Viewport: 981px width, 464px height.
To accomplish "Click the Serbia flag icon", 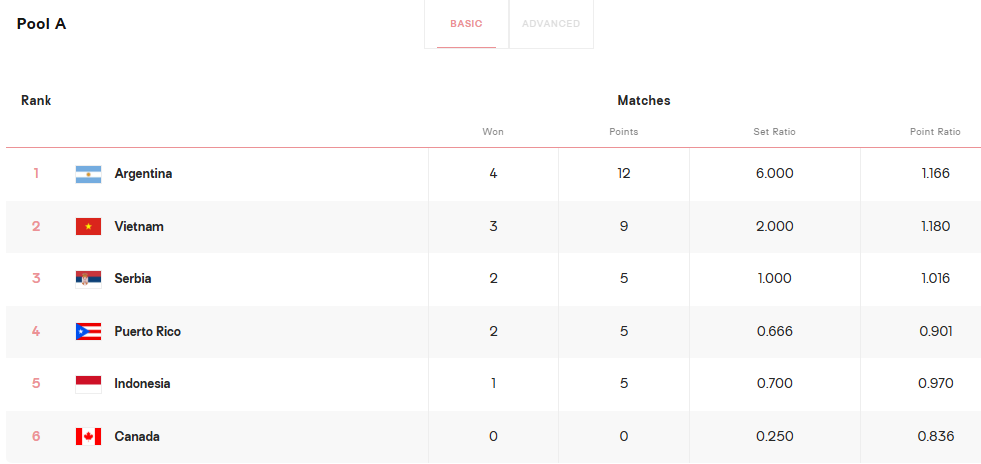I will [x=88, y=279].
